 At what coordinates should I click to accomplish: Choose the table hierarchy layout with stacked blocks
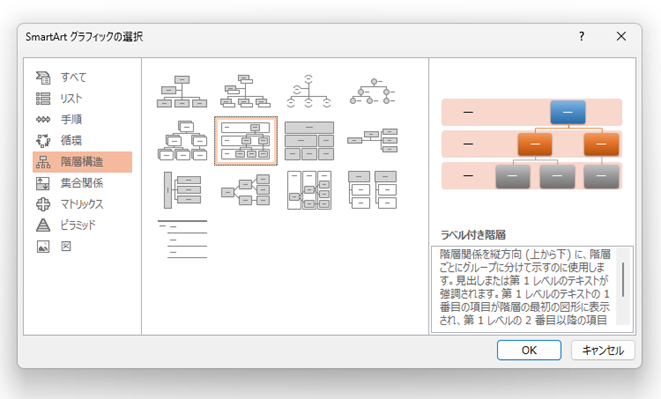(309, 141)
